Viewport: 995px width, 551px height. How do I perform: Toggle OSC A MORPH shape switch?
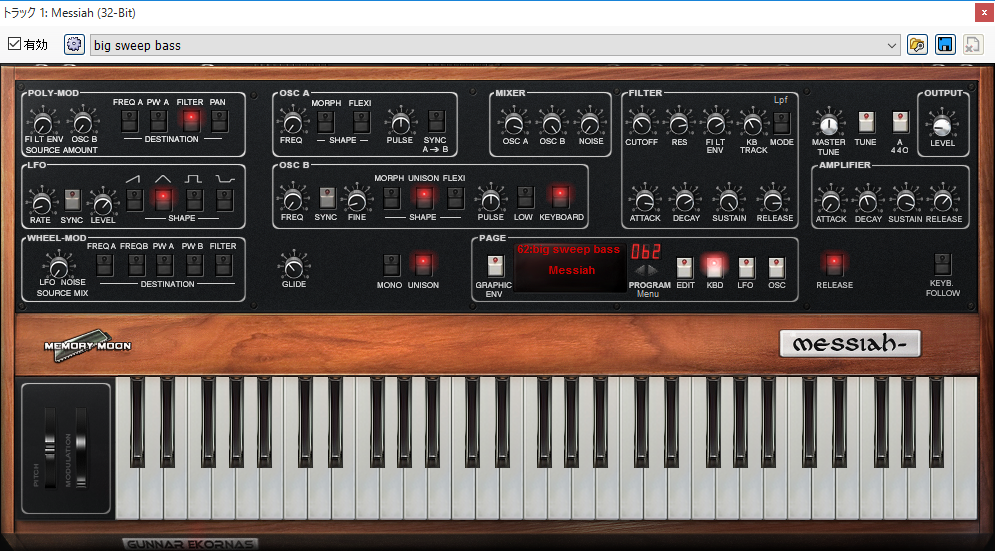coord(326,121)
